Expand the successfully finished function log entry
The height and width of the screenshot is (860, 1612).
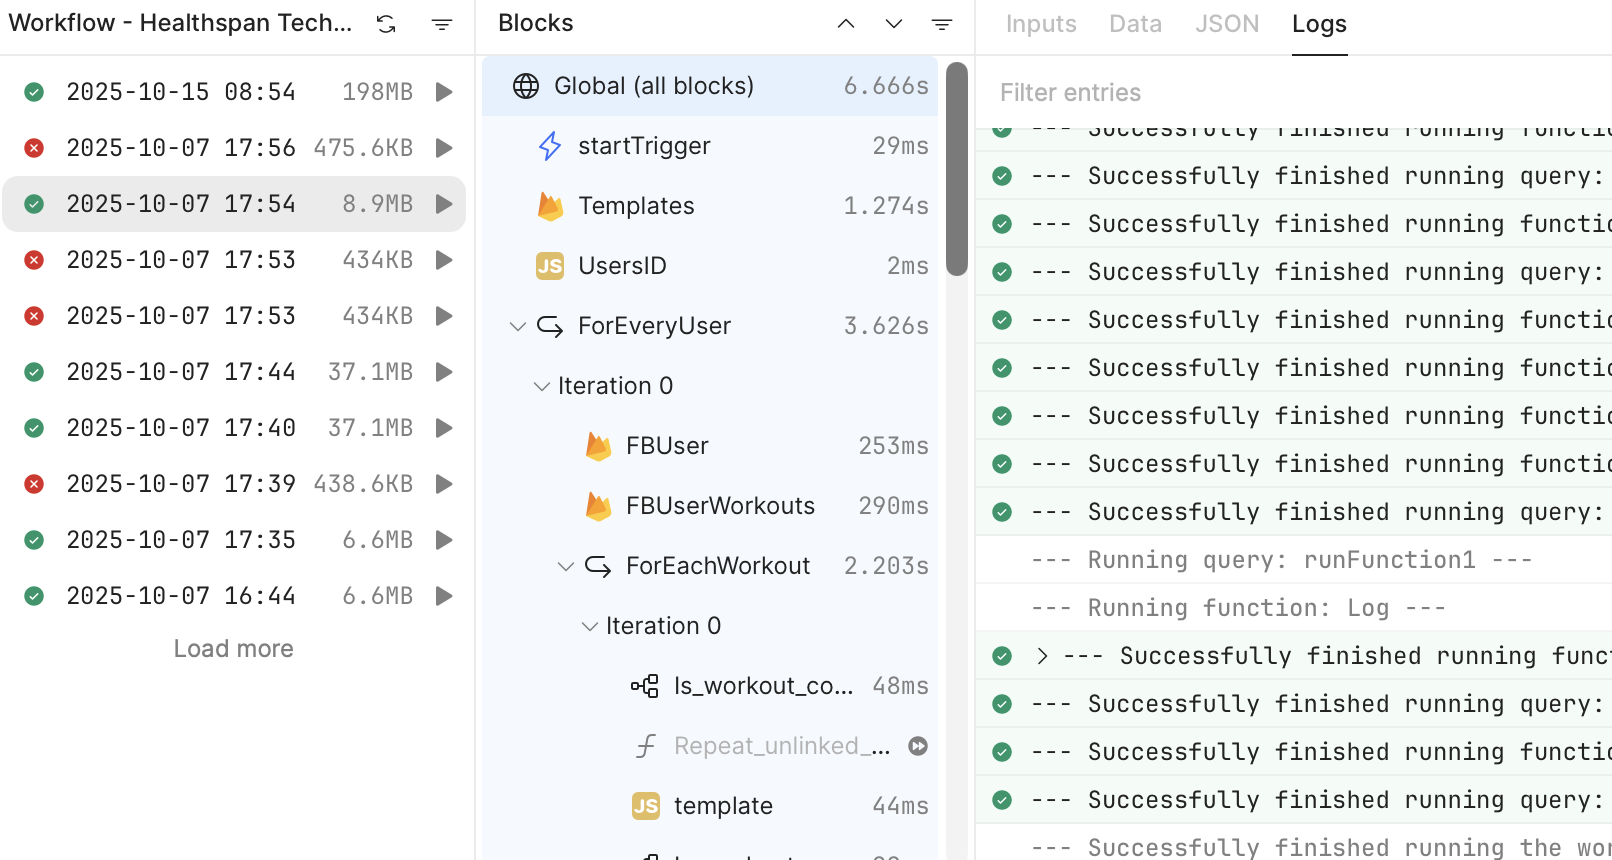[x=1043, y=656]
